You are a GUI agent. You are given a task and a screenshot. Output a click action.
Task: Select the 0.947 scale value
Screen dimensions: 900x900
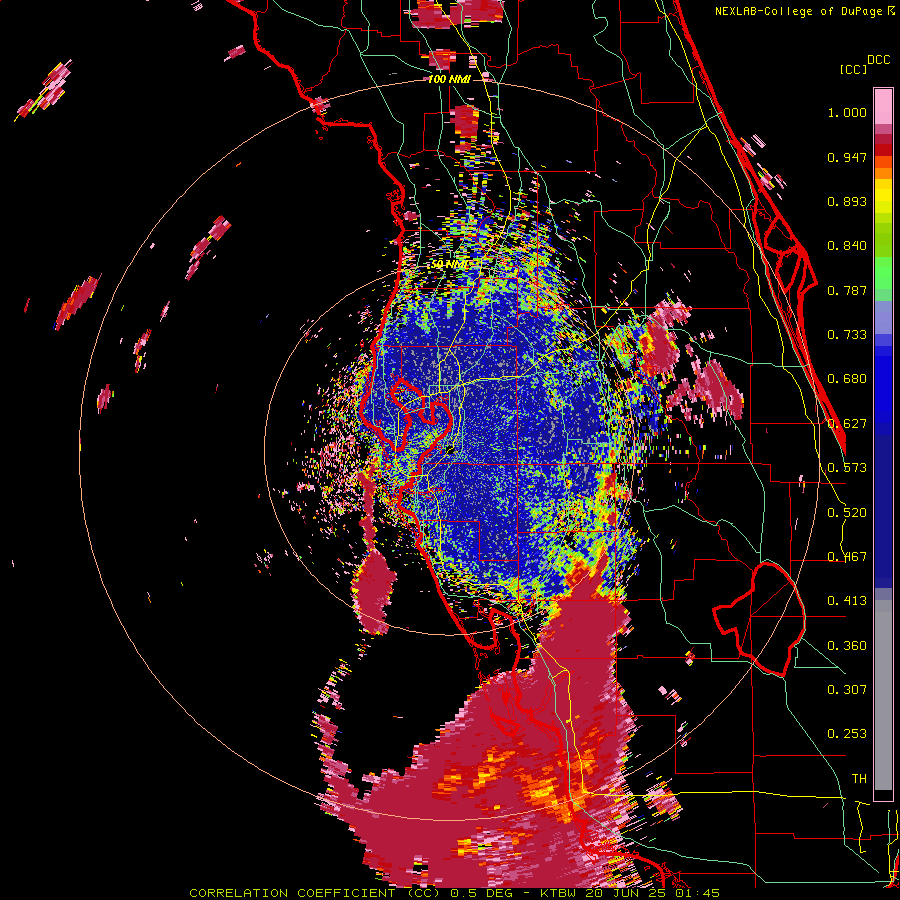847,157
